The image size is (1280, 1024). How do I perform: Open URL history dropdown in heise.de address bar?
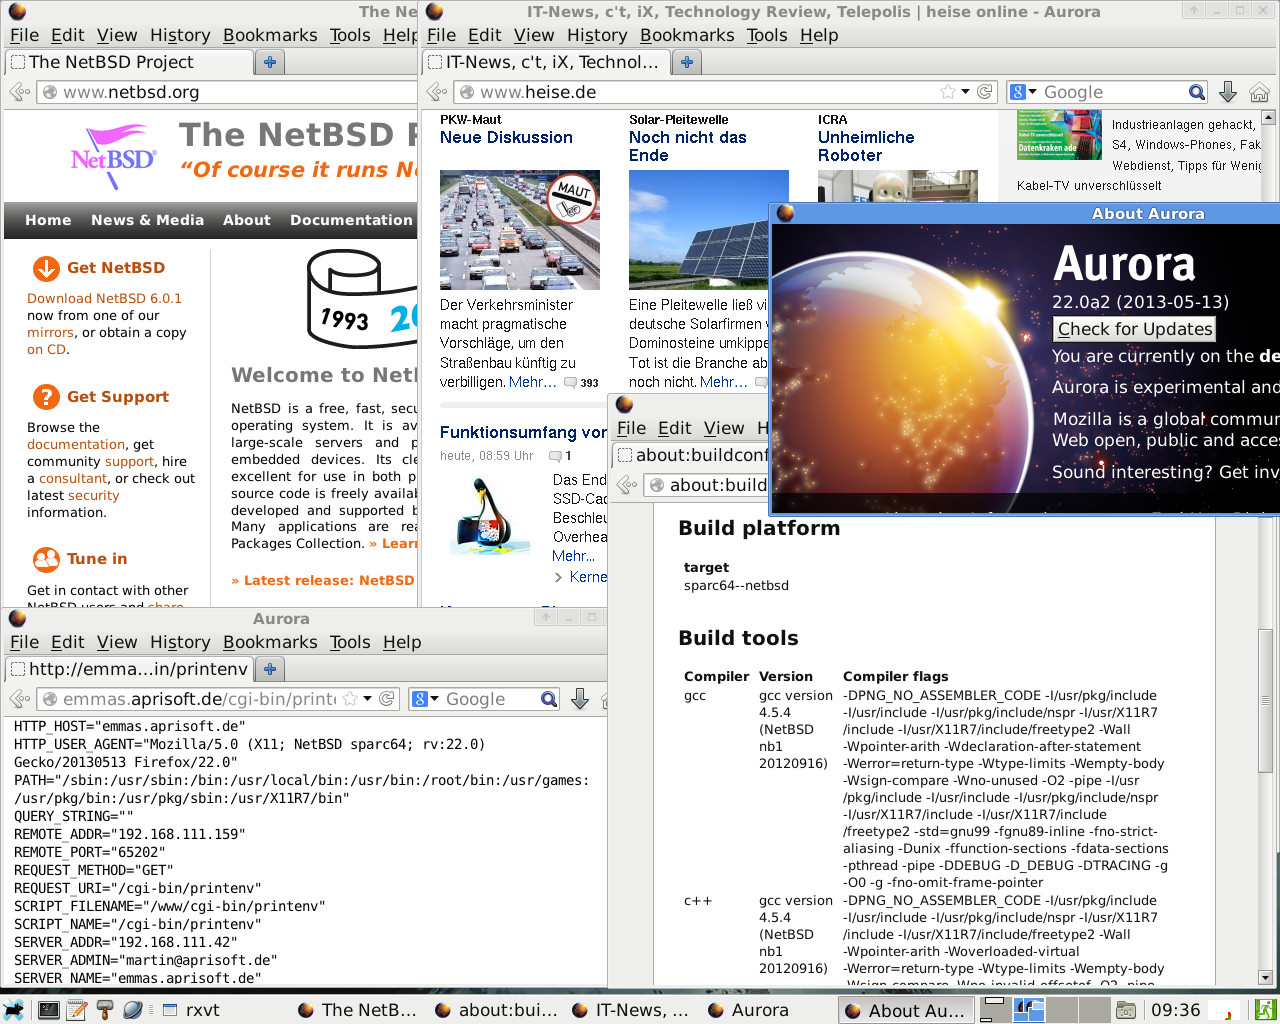click(965, 92)
